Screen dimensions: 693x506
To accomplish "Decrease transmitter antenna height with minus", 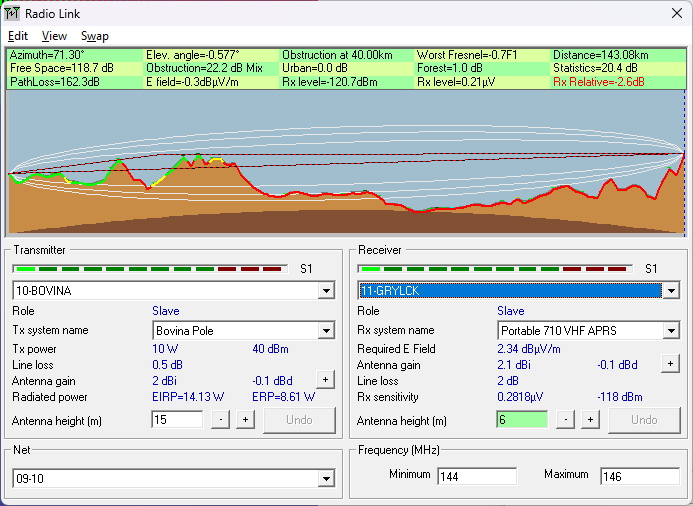I will (x=221, y=420).
